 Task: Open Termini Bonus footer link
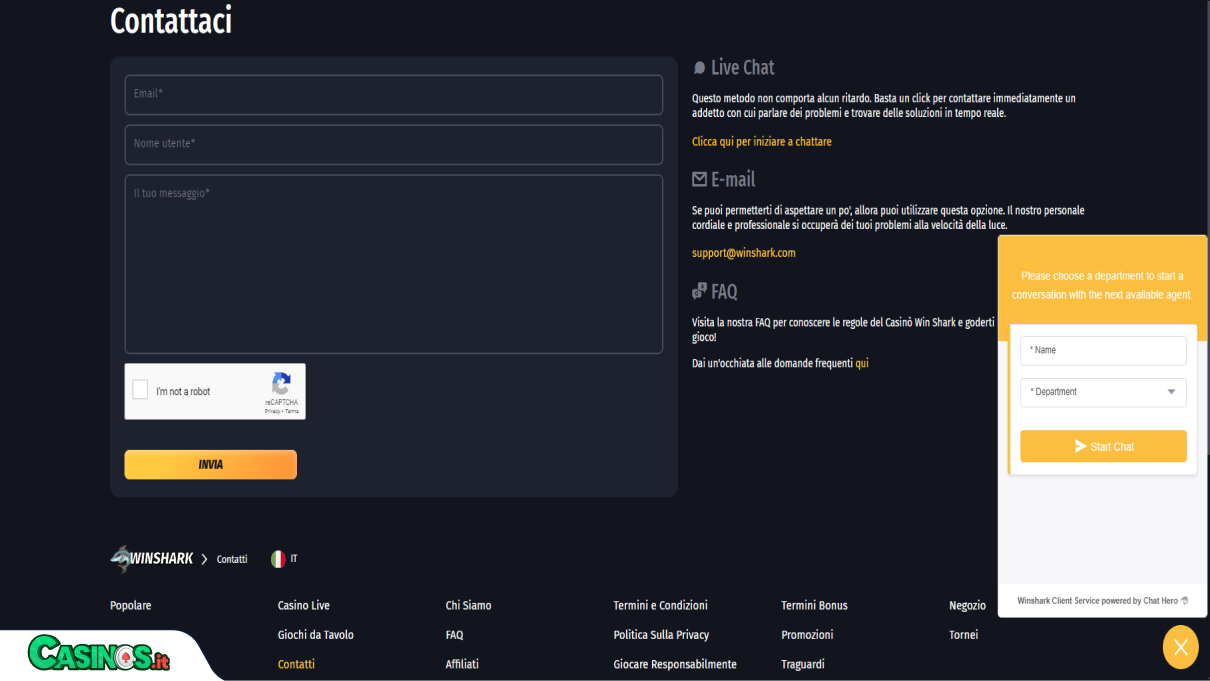point(814,605)
